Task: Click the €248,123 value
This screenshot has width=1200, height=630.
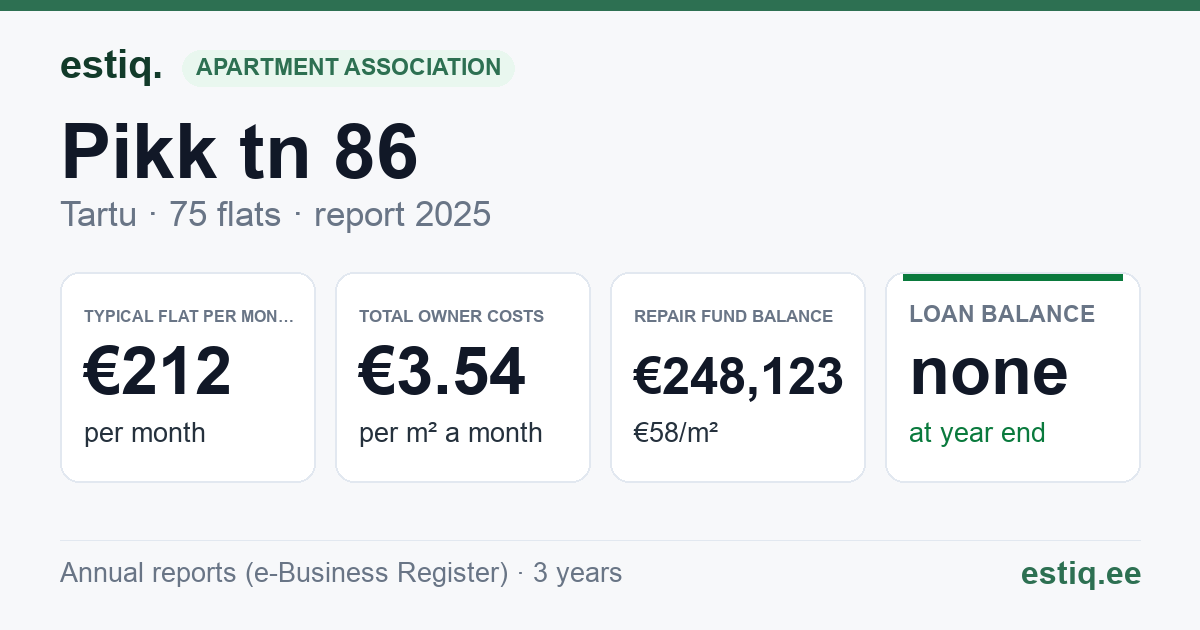Action: [739, 377]
